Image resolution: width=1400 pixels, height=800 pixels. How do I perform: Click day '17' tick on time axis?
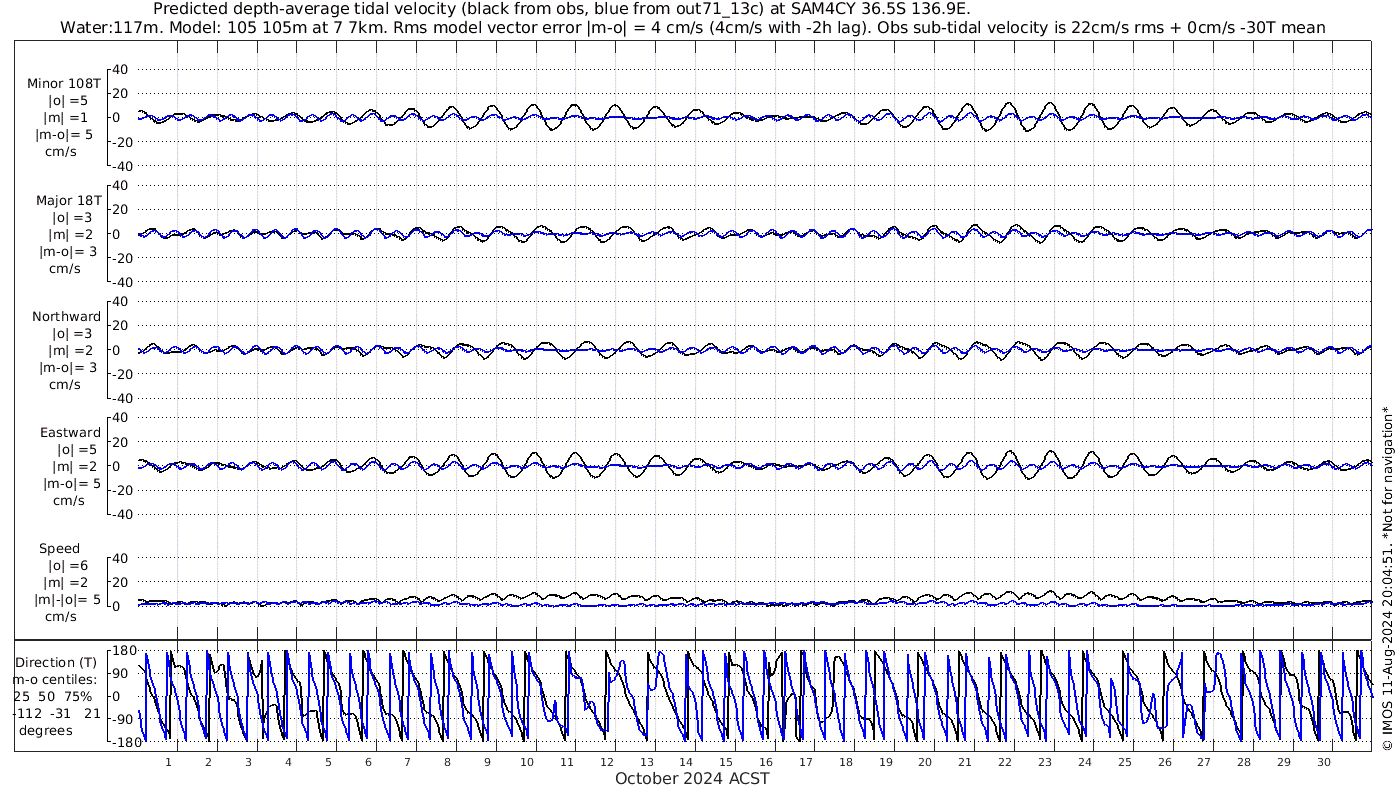(x=806, y=762)
